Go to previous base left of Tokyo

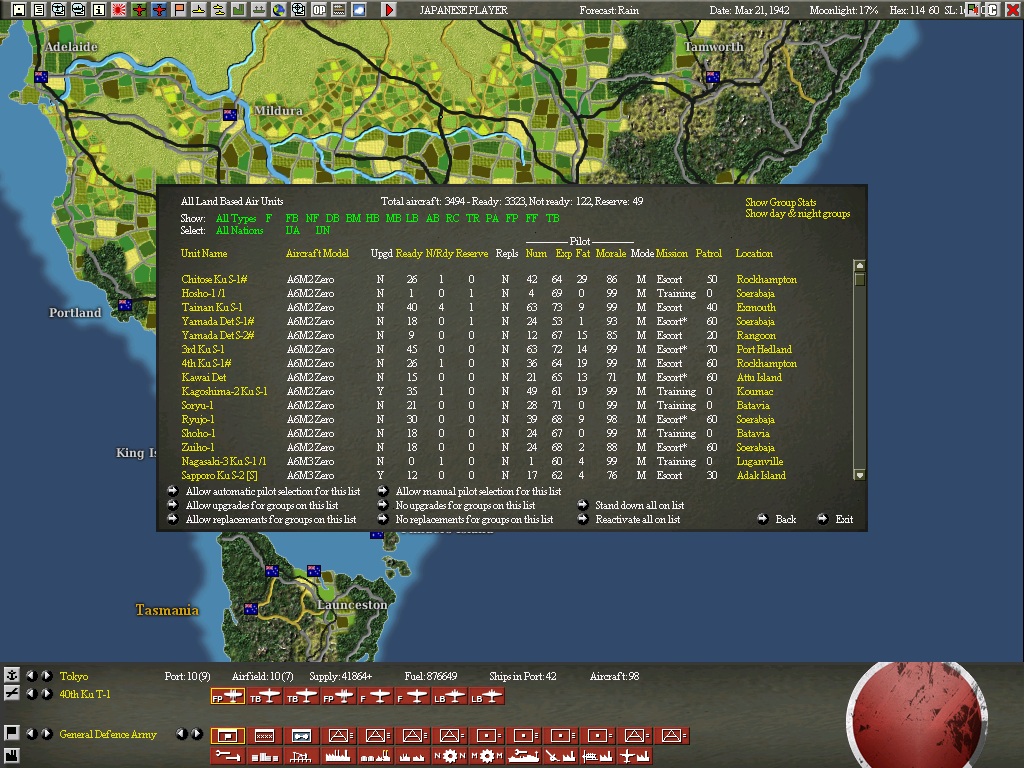click(31, 675)
